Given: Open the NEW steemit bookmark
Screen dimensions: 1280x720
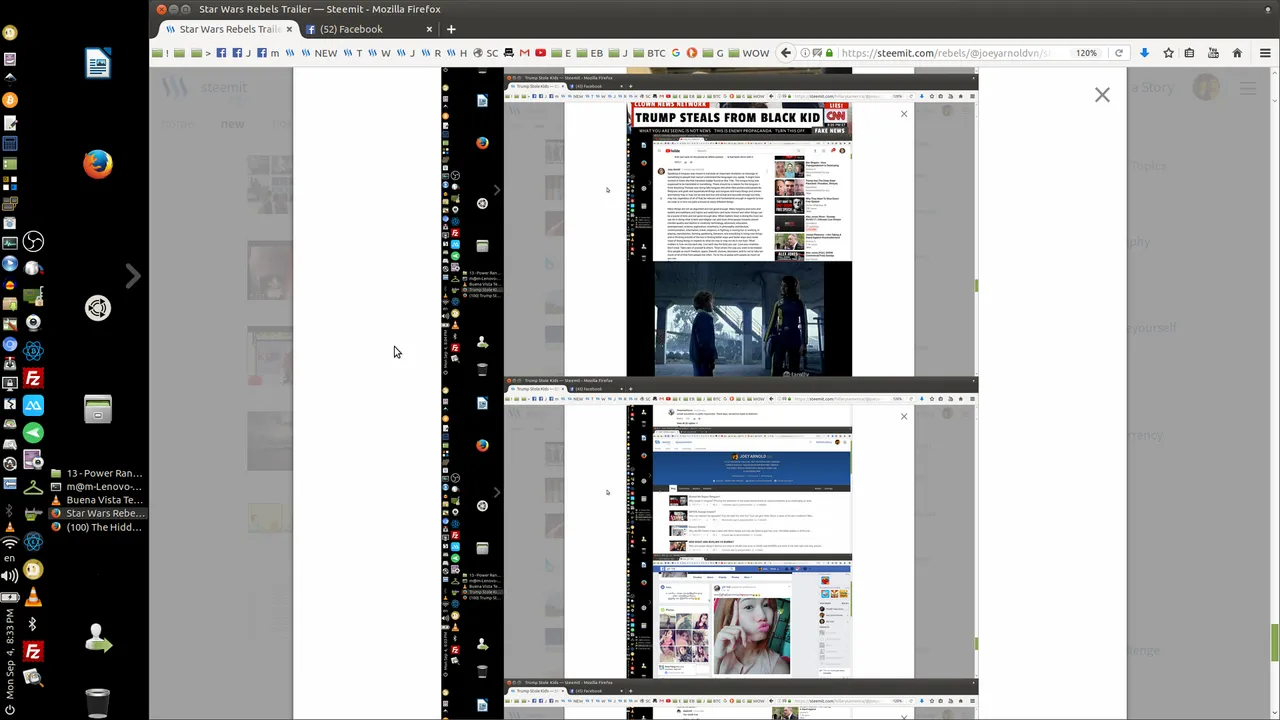Looking at the screenshot, I should (319, 53).
